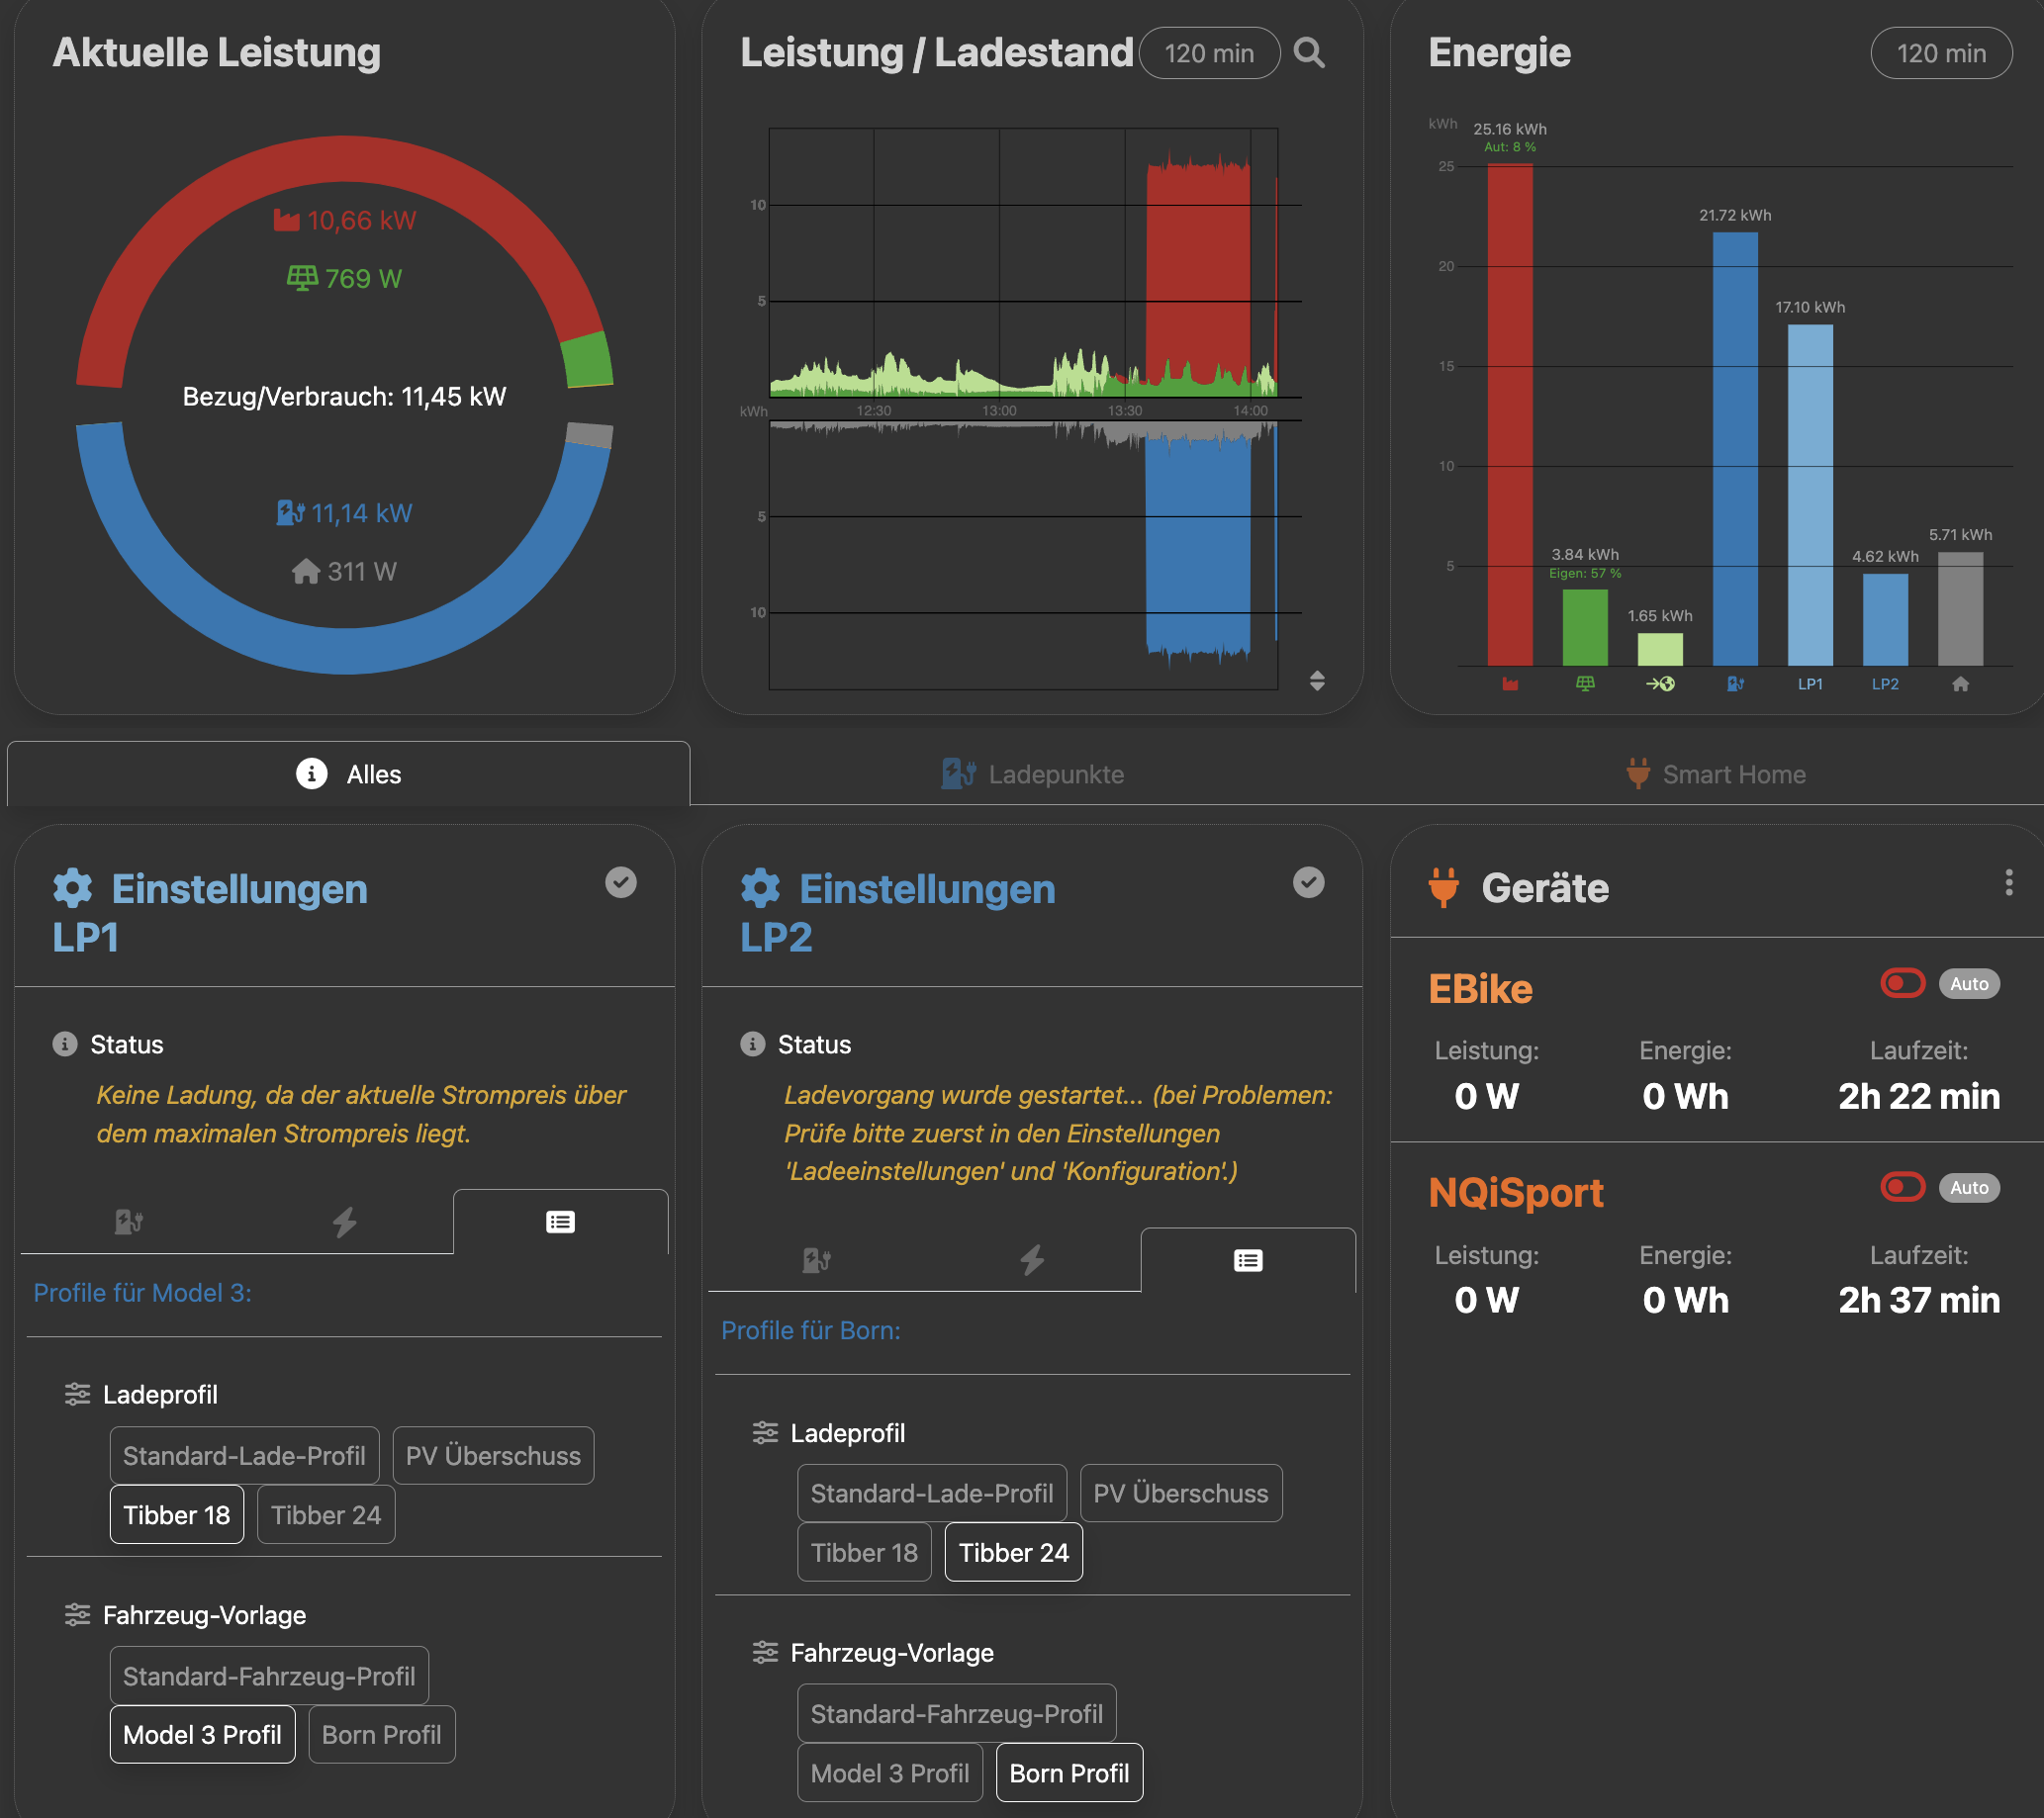
Task: Open the Energie 120 min range selector
Action: 1940,54
